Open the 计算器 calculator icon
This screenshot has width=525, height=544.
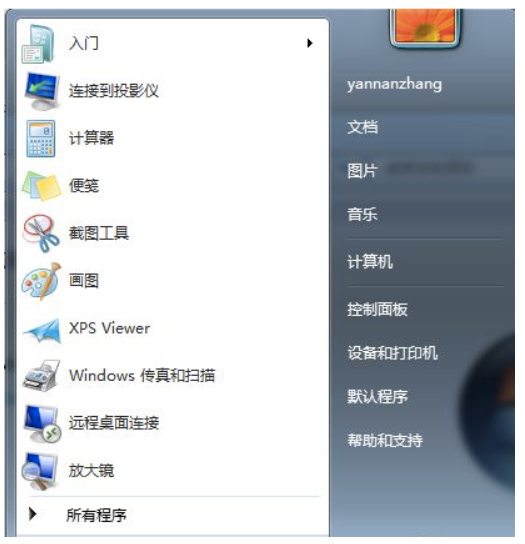click(x=41, y=138)
